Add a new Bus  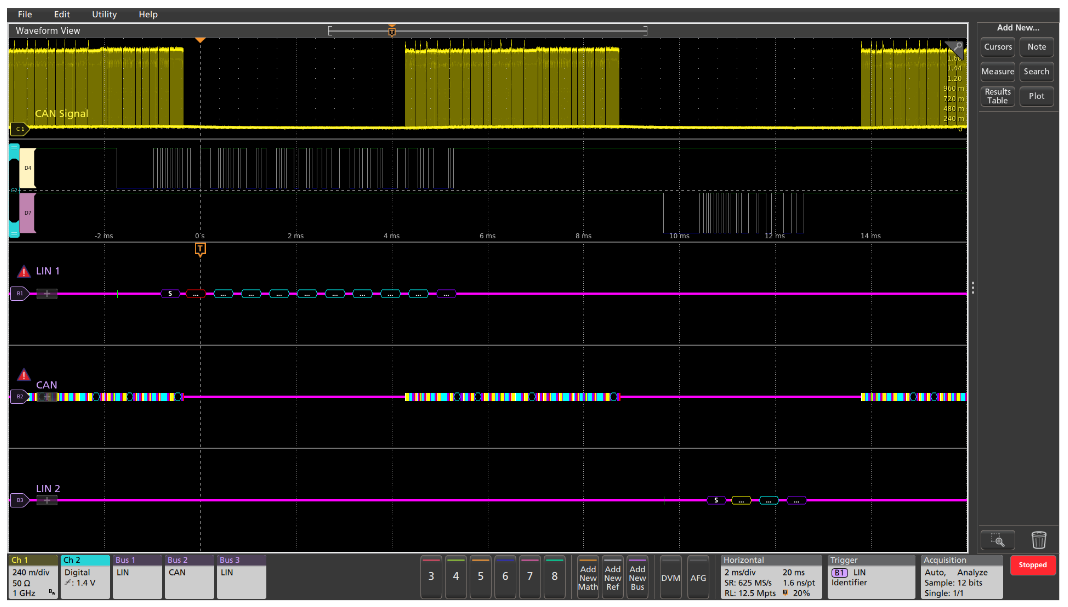point(637,577)
